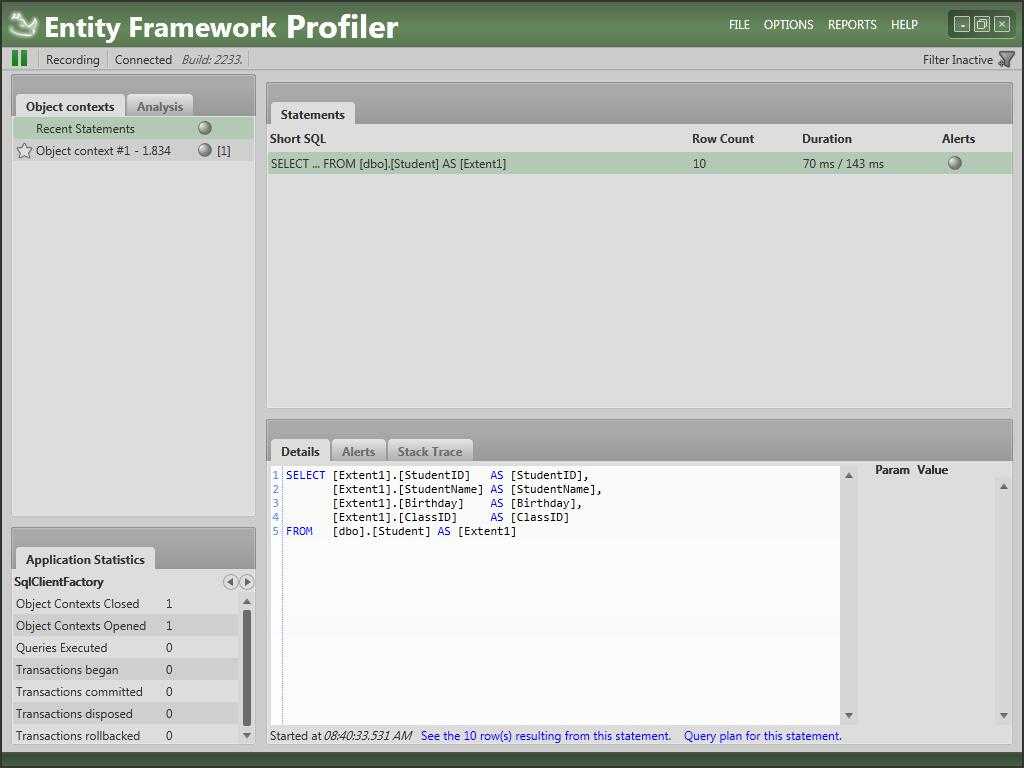Open Query plan for this statement link

(x=763, y=736)
